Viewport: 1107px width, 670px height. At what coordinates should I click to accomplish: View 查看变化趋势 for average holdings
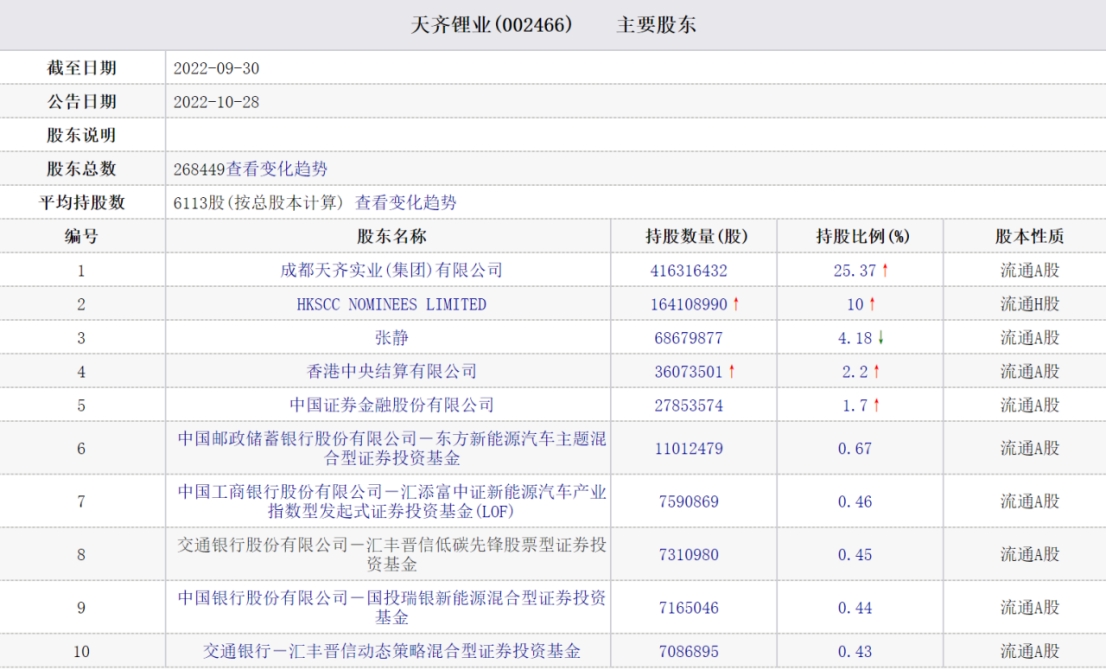point(406,202)
